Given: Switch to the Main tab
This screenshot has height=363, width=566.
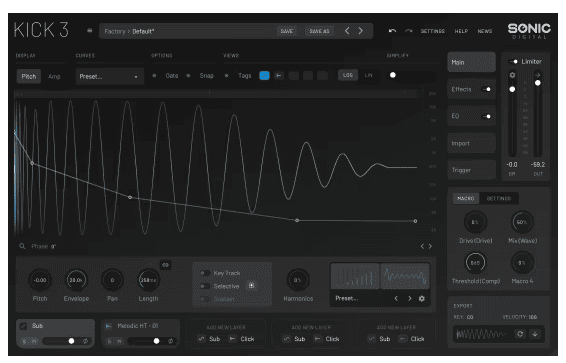Looking at the screenshot, I should coord(471,62).
